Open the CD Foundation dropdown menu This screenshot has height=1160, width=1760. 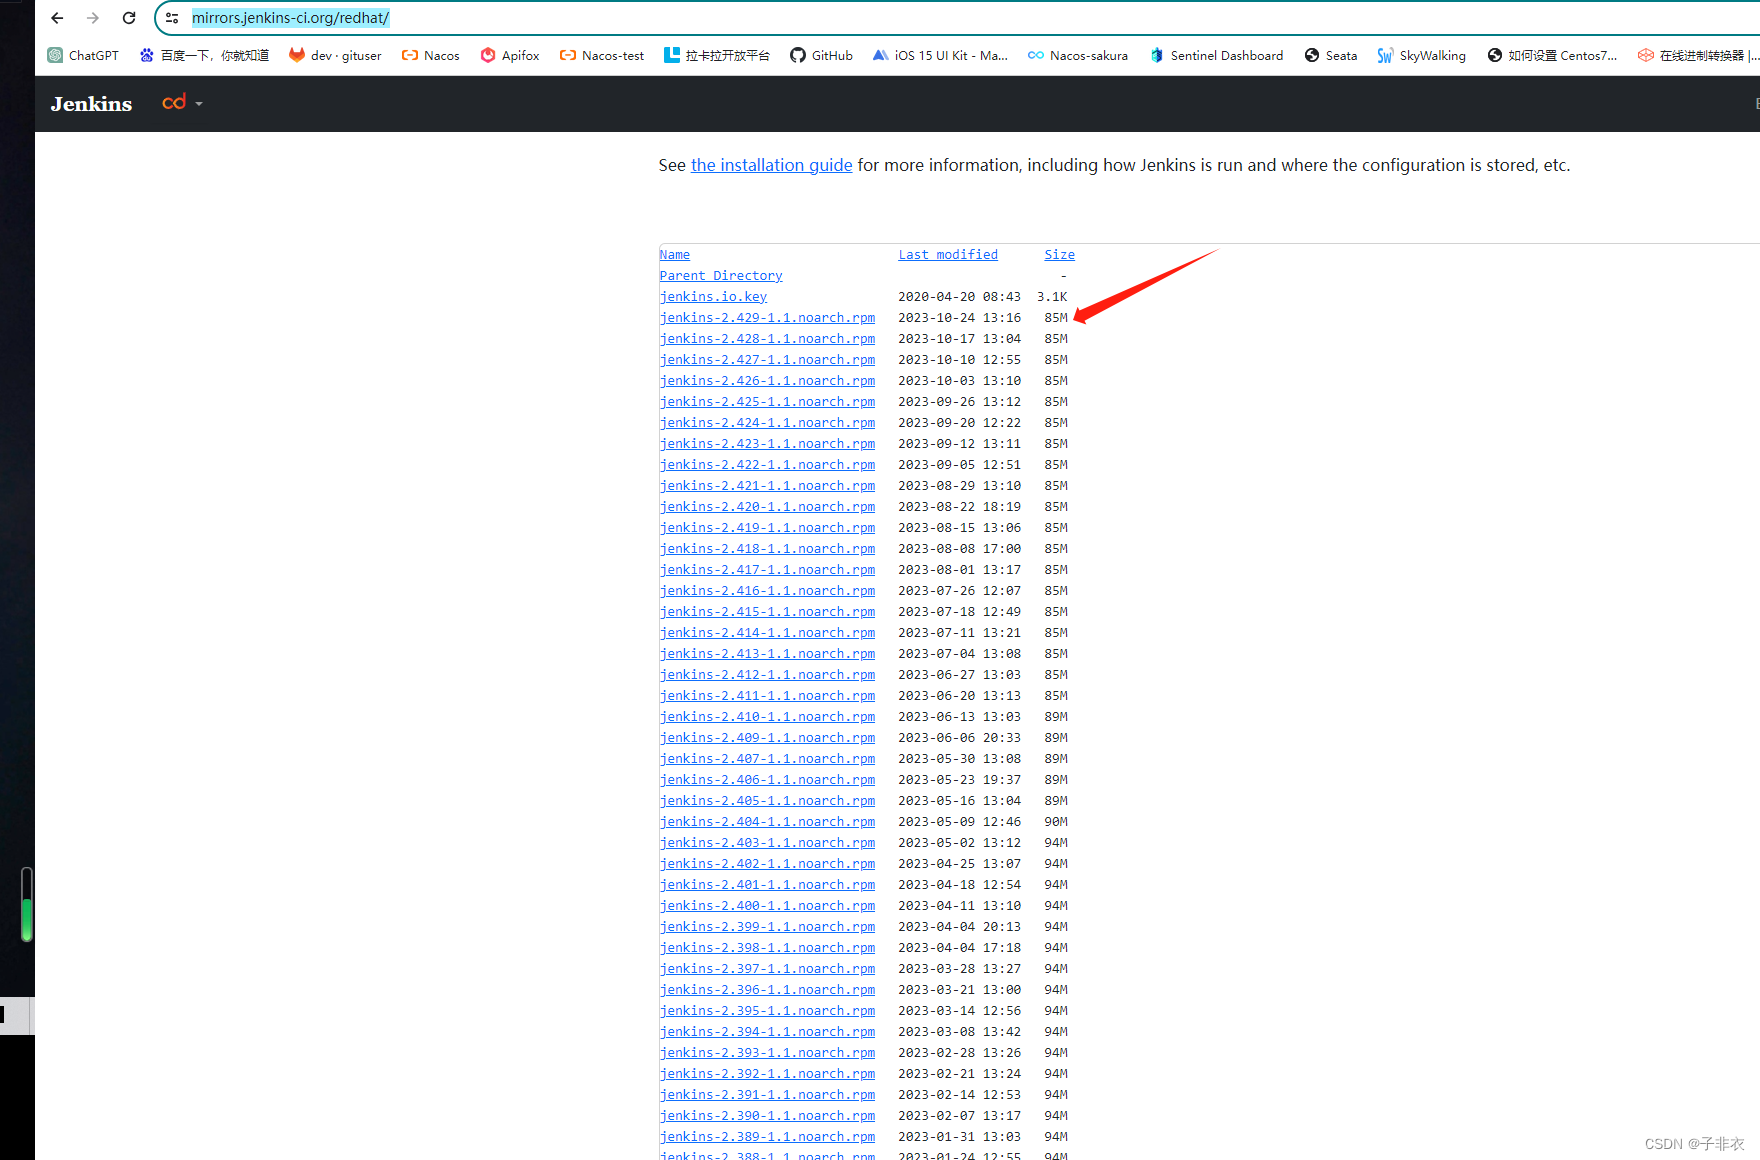(182, 103)
